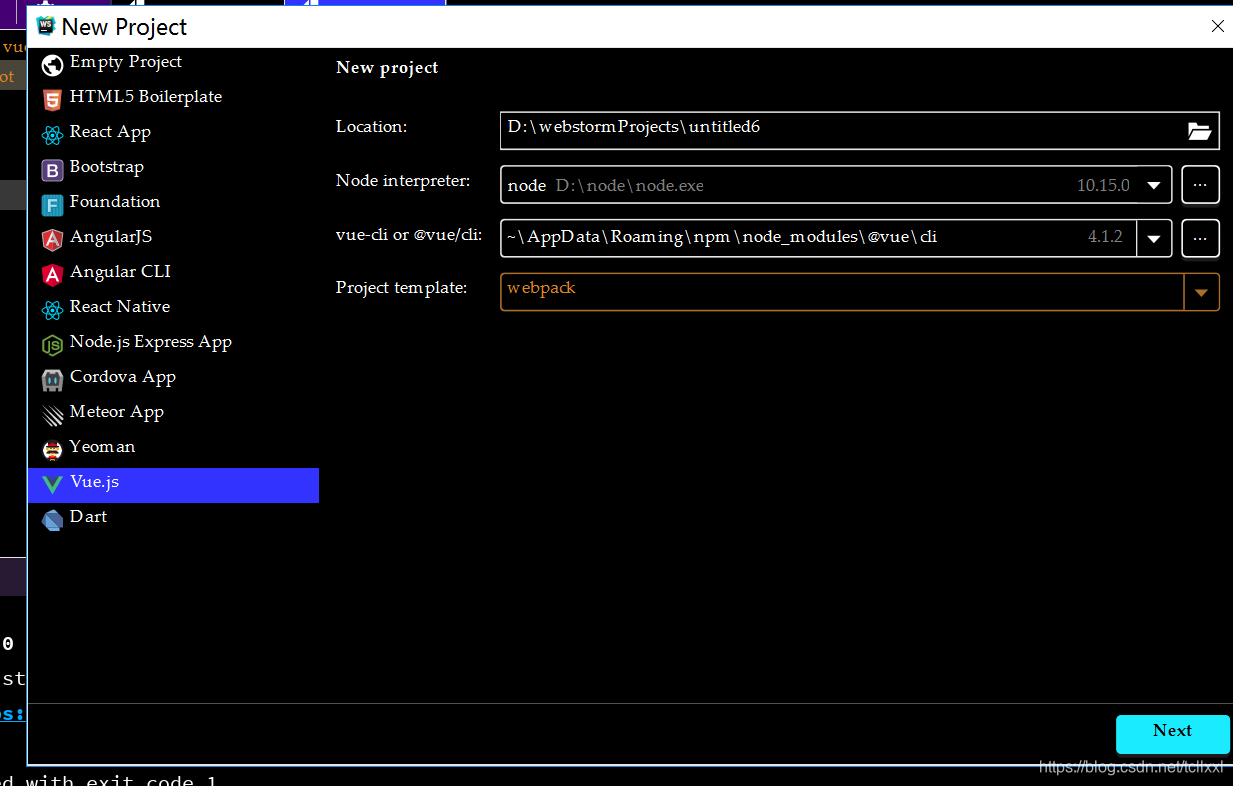Click the Yeoman character icon
The image size is (1233, 786).
point(52,450)
